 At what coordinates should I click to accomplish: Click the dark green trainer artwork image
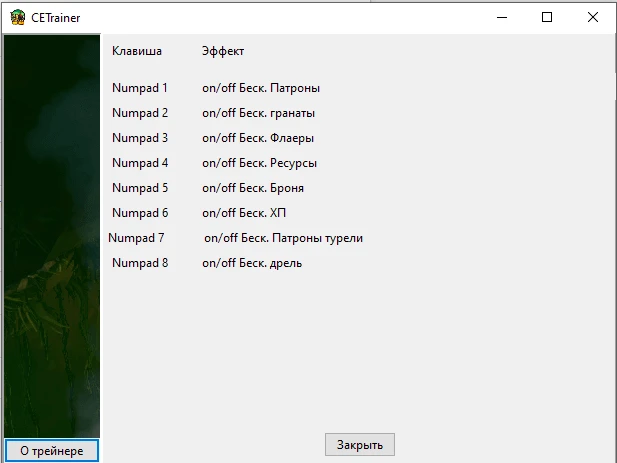click(52, 236)
